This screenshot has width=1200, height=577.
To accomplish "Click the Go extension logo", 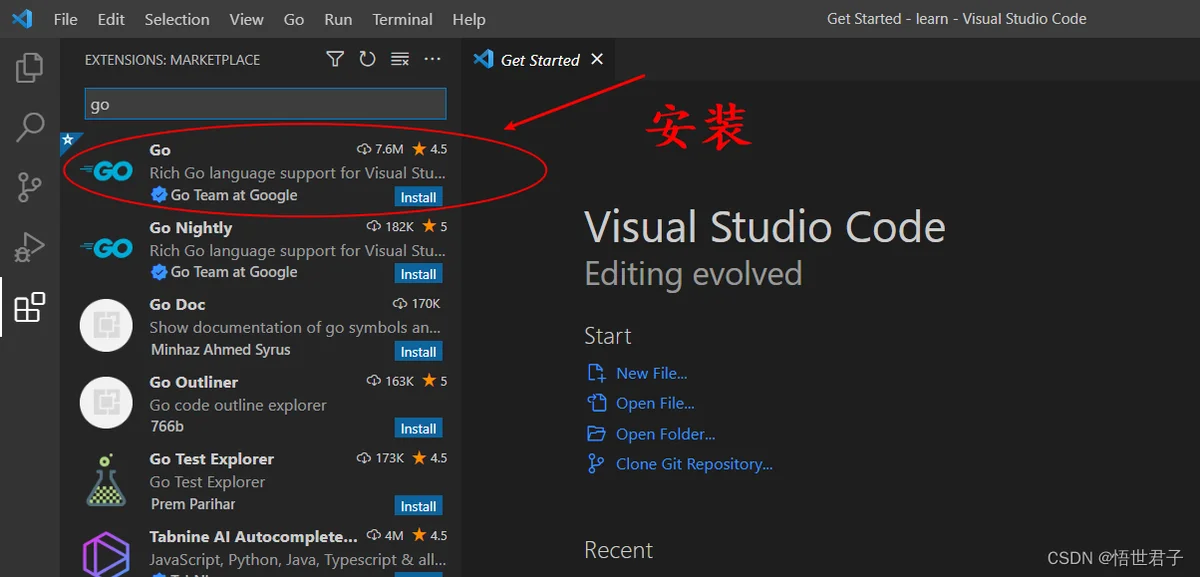I will click(106, 171).
